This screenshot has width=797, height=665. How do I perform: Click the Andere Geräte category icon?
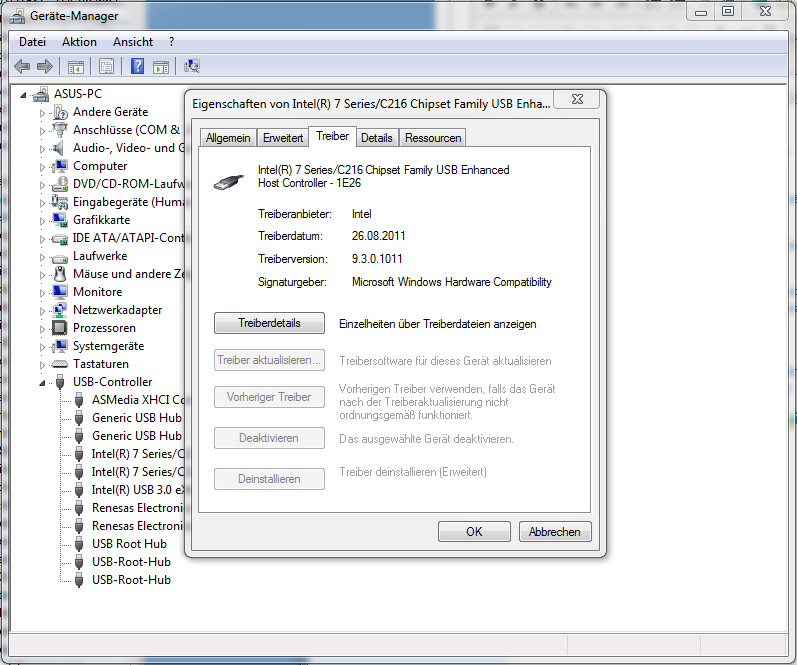pos(60,112)
